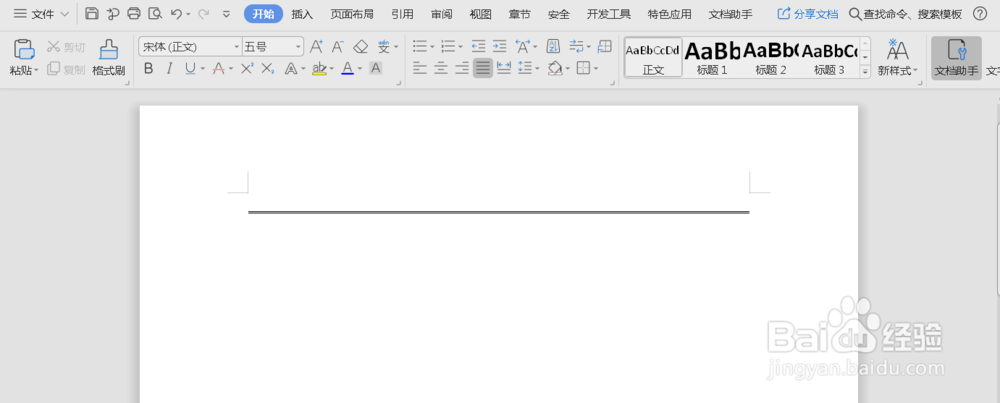Apply the 标题 3 heading style
The image size is (1000, 403).
(829, 57)
